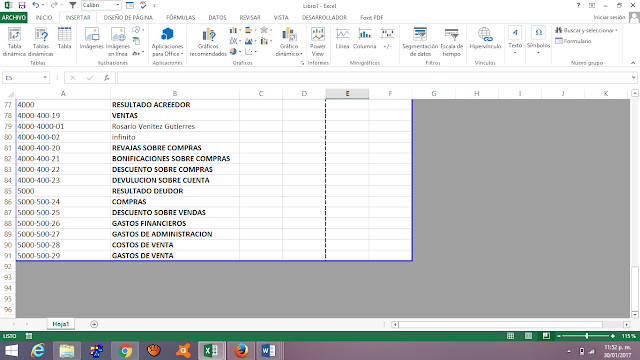Select column E header
640x360 pixels.
[x=347, y=93]
